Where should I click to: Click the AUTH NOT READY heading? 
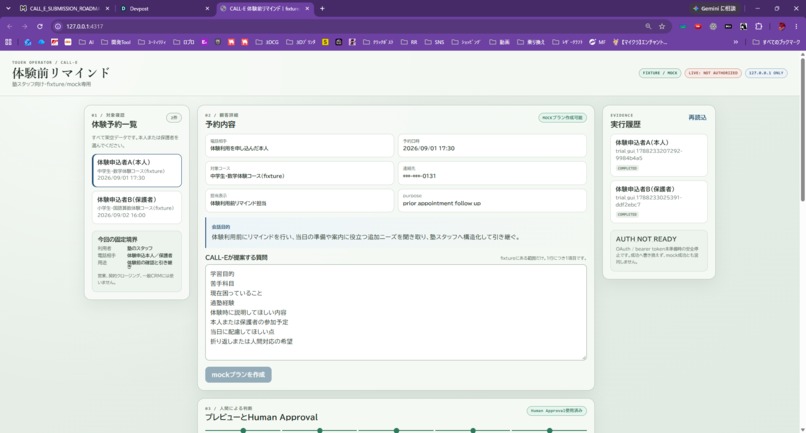coord(646,239)
